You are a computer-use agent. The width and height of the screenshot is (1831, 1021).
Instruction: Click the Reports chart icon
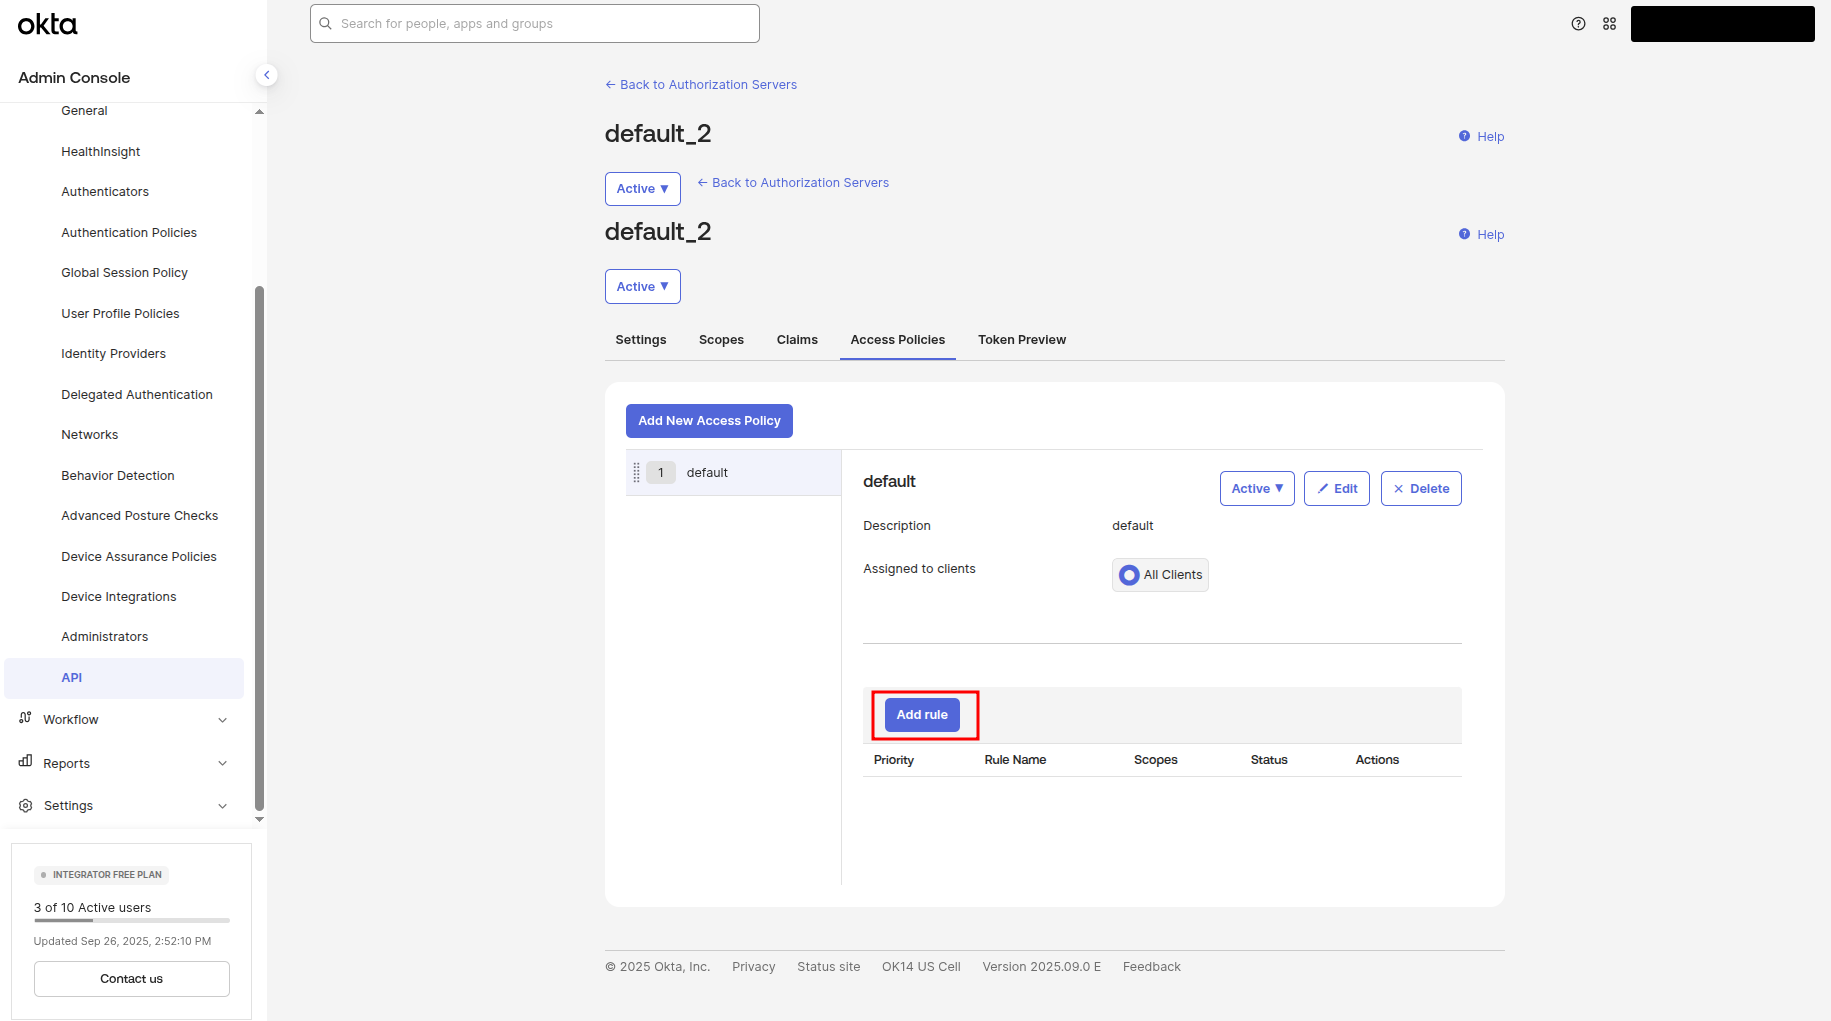click(x=26, y=762)
